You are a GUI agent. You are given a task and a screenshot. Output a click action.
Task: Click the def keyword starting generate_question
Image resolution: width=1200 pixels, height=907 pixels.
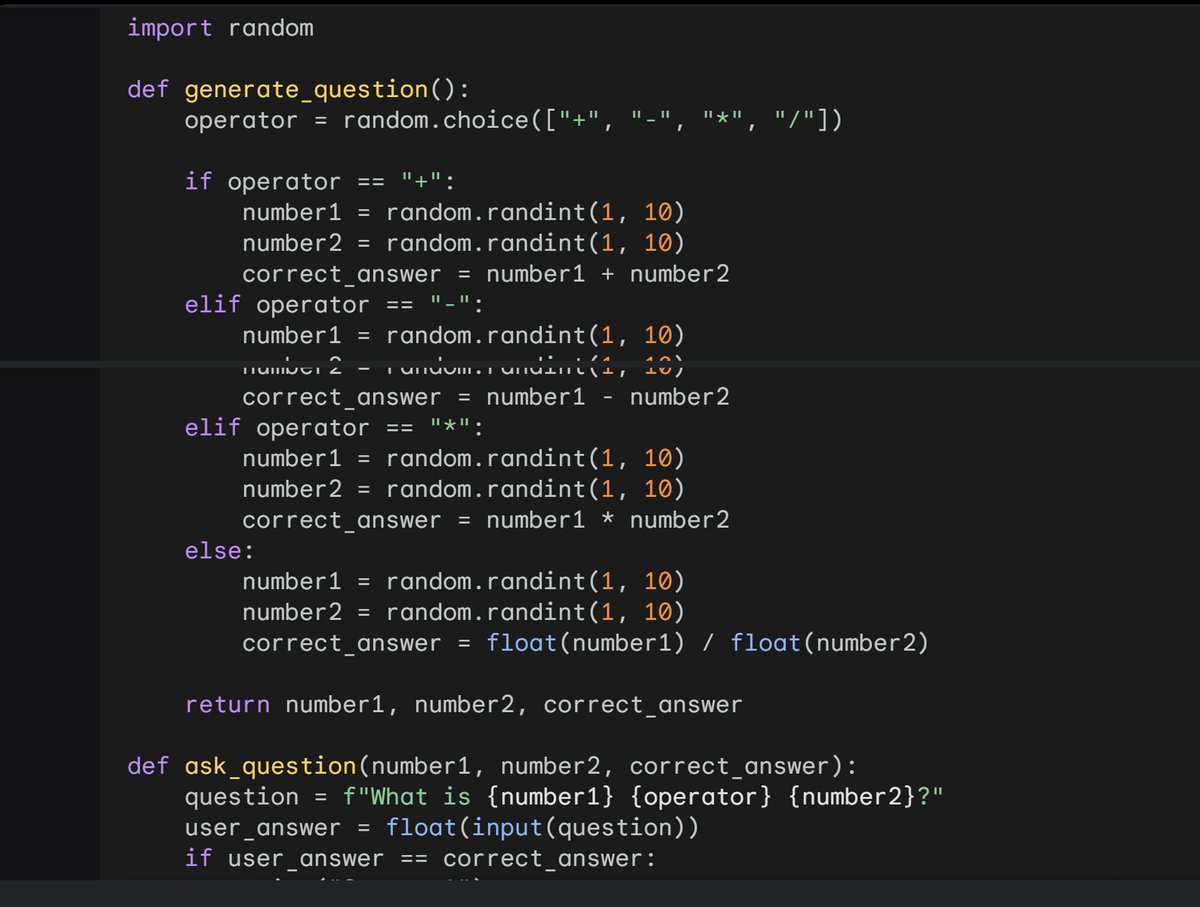click(146, 89)
